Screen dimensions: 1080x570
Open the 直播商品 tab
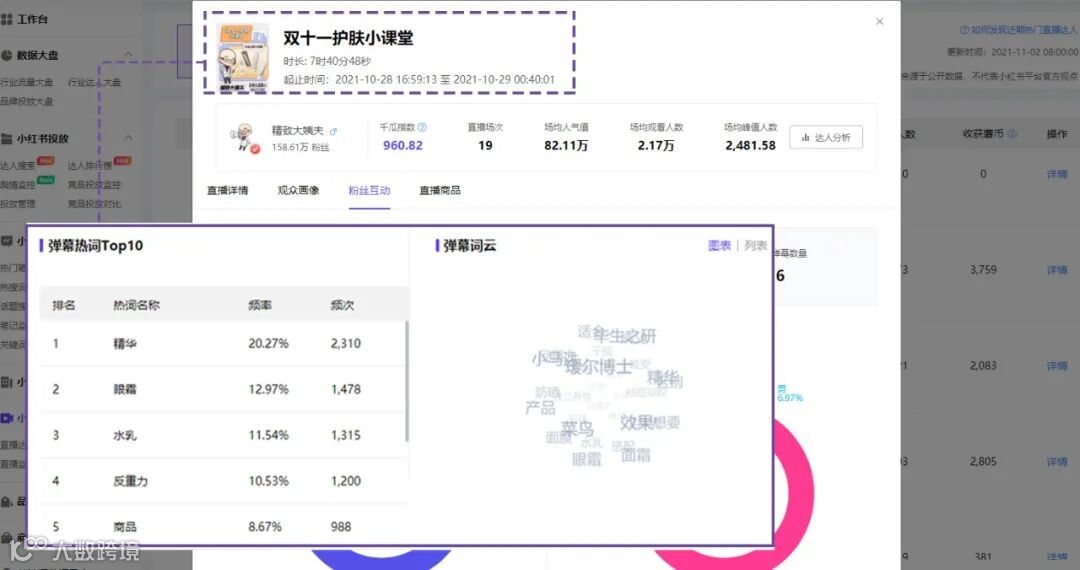click(440, 190)
